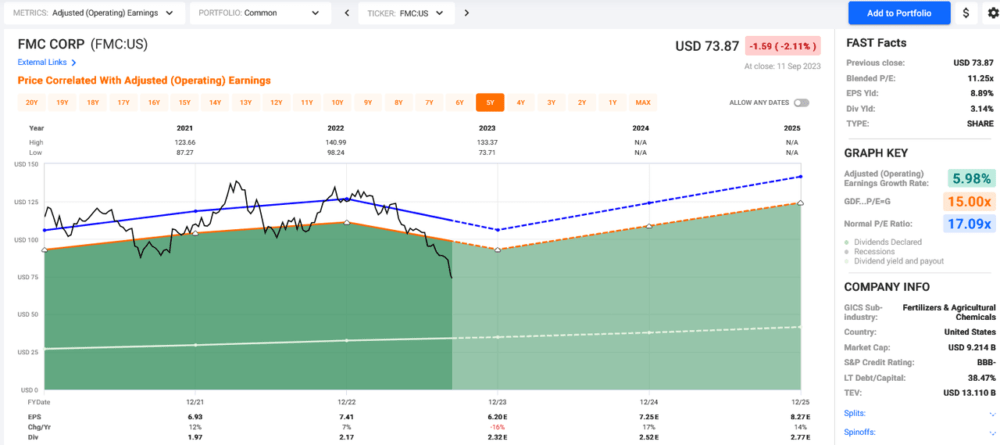The height and width of the screenshot is (445, 1000).
Task: Expand the Splits chevron icon
Action: coord(990,414)
